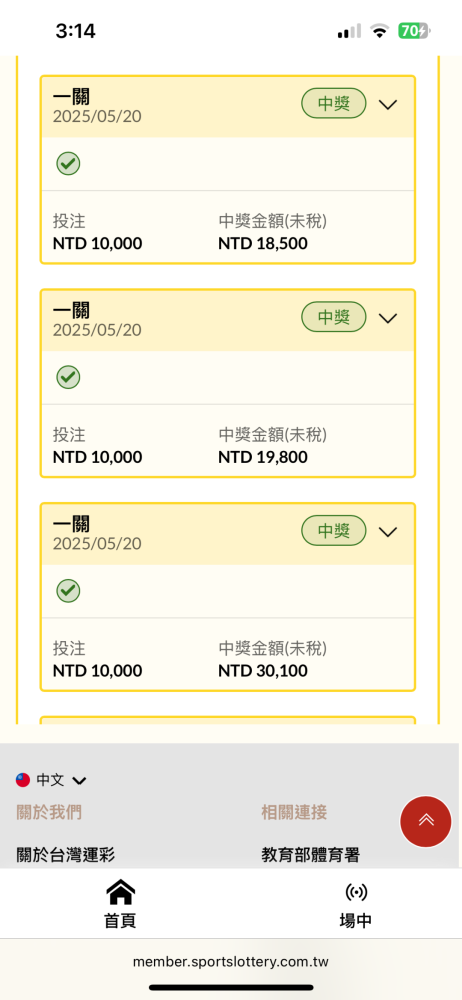
Task: Open the 場中 live broadcast icon
Action: pos(355,892)
